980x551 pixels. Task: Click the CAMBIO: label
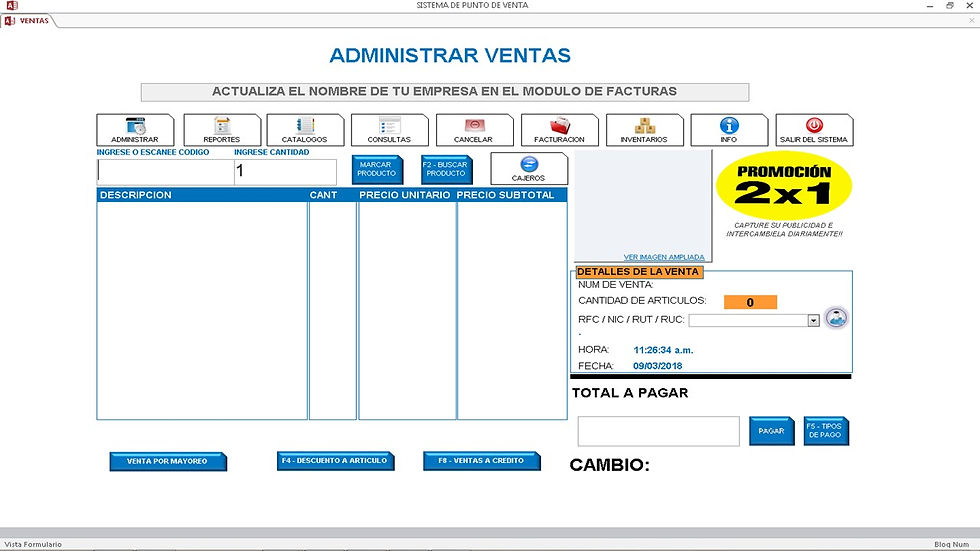(609, 465)
